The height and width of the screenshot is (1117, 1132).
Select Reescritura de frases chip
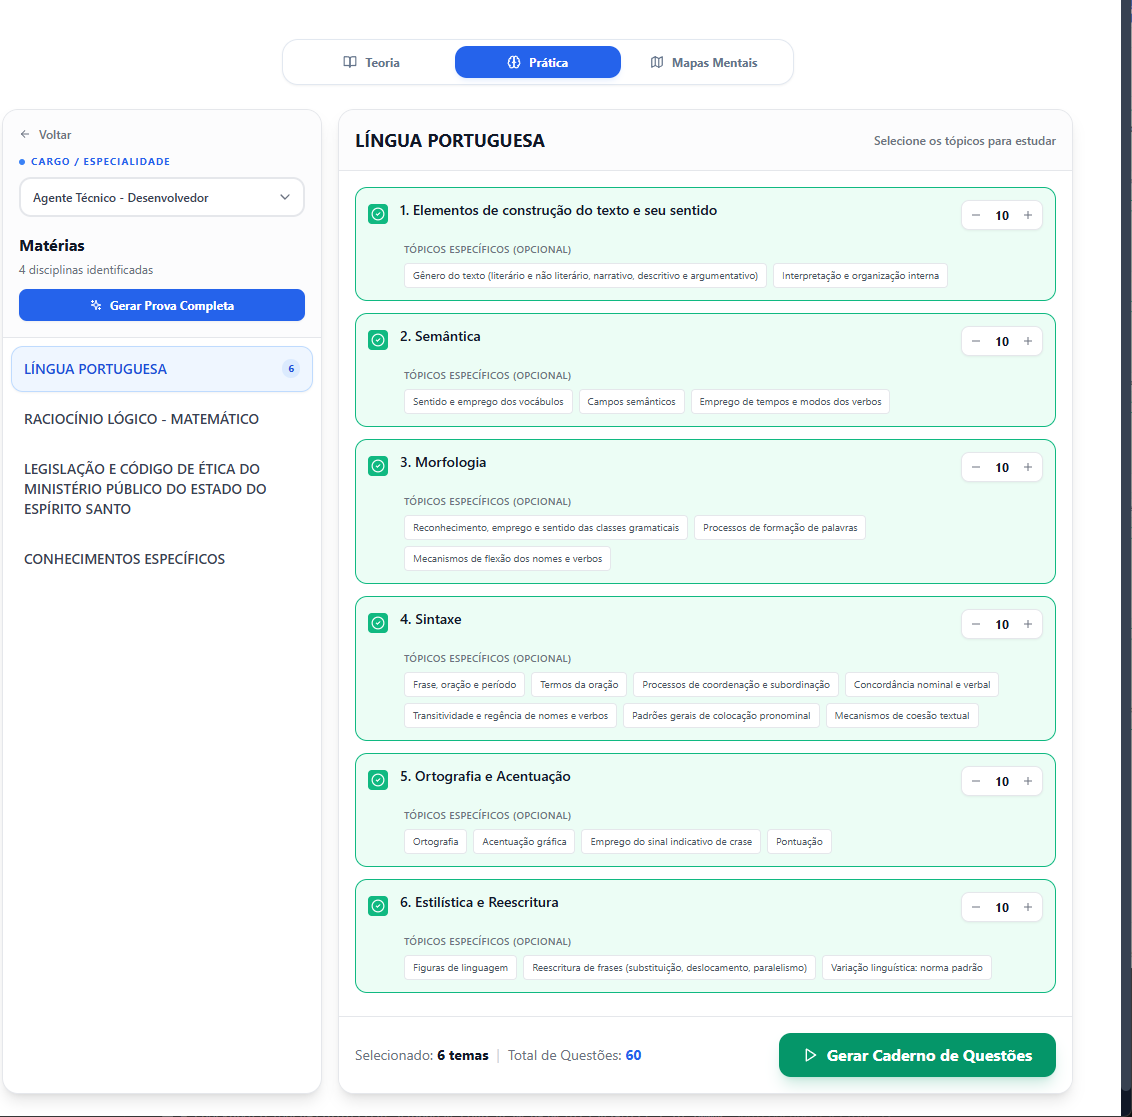click(669, 968)
